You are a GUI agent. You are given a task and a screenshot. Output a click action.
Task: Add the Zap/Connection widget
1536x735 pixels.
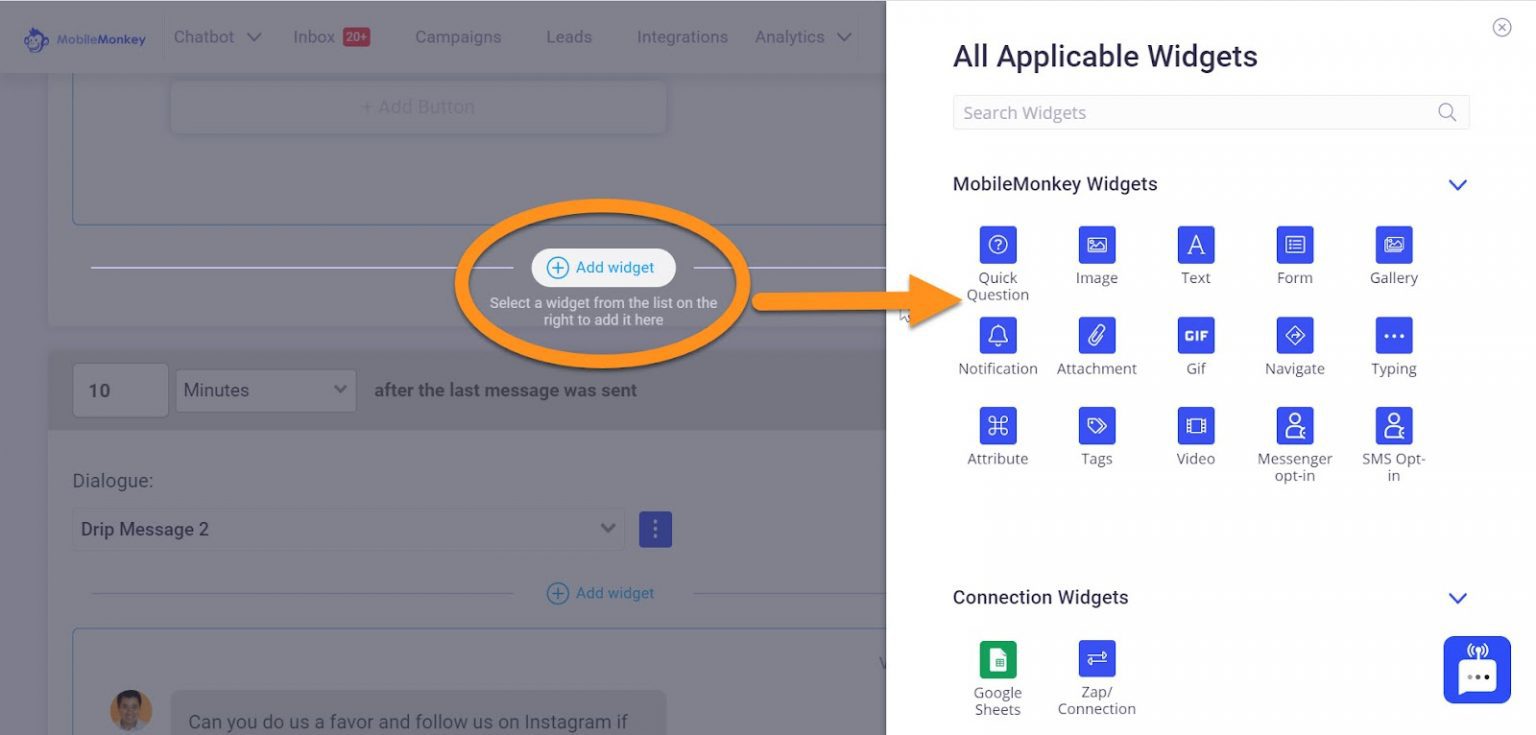[1096, 660]
